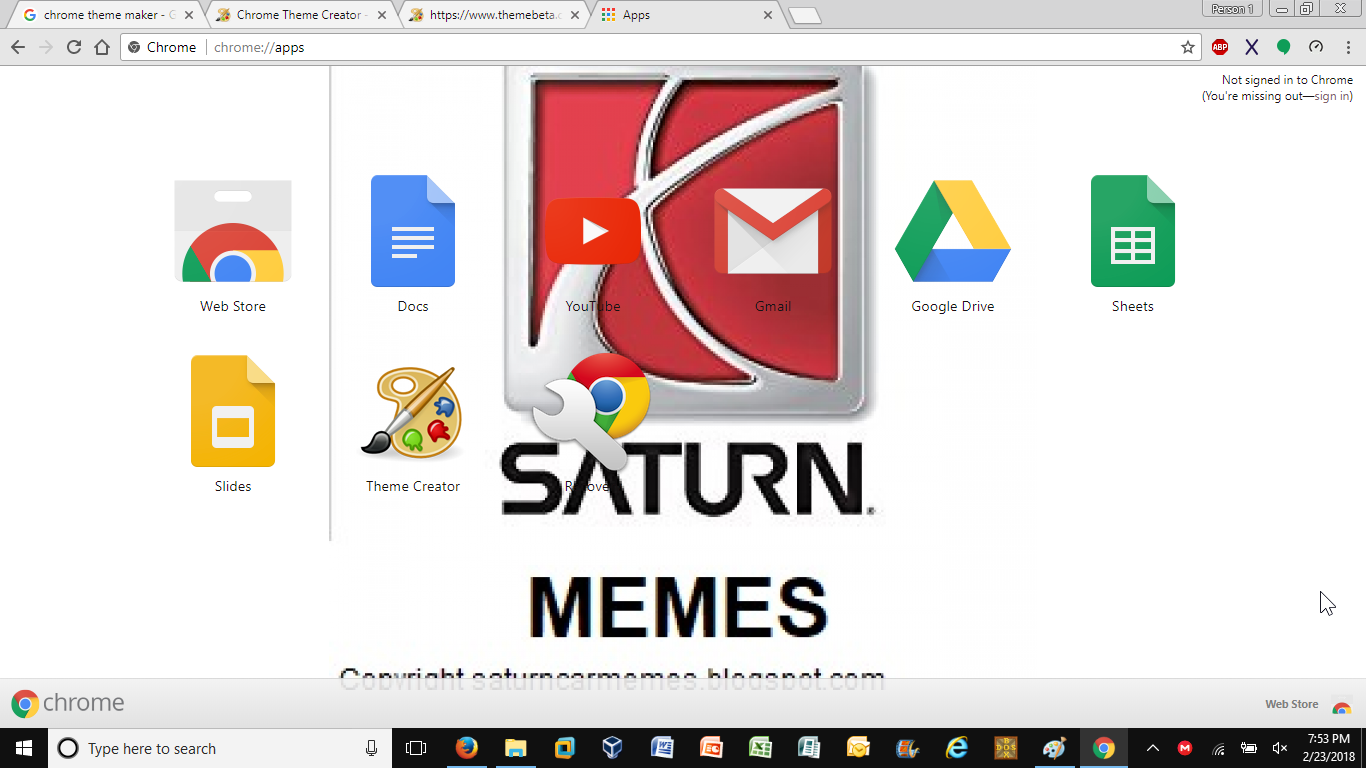Click the chrome logo in footer
1366x768 pixels.
[x=68, y=703]
